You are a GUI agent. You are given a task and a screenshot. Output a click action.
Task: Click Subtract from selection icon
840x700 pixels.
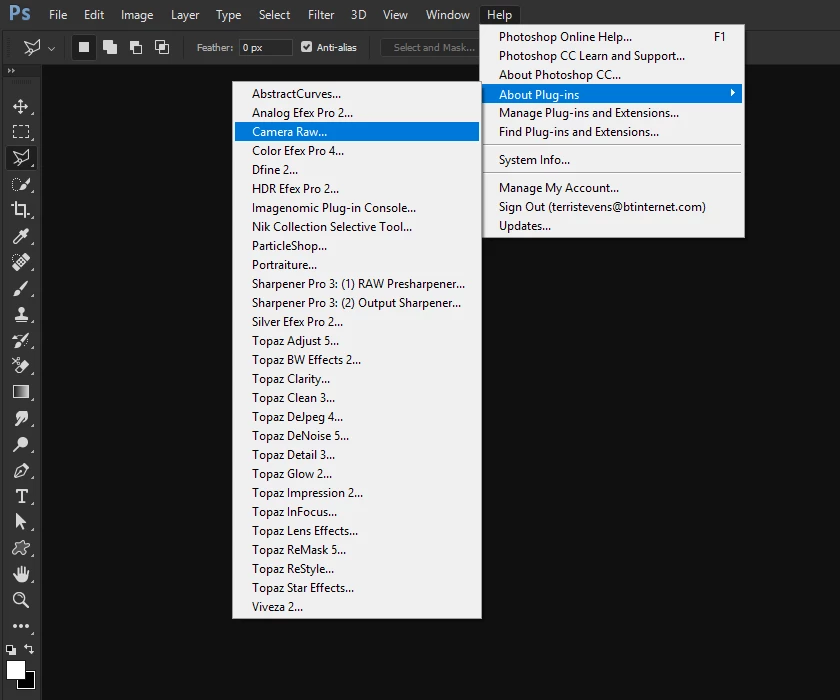136,47
